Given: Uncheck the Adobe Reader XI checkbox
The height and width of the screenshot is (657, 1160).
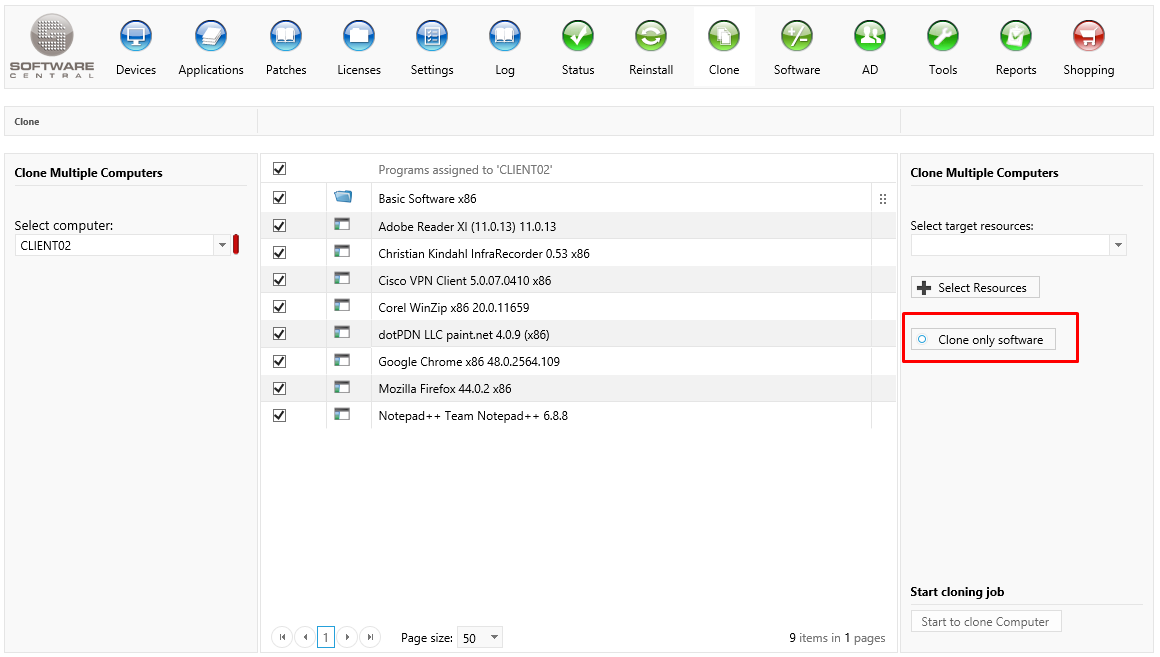Looking at the screenshot, I should point(280,226).
